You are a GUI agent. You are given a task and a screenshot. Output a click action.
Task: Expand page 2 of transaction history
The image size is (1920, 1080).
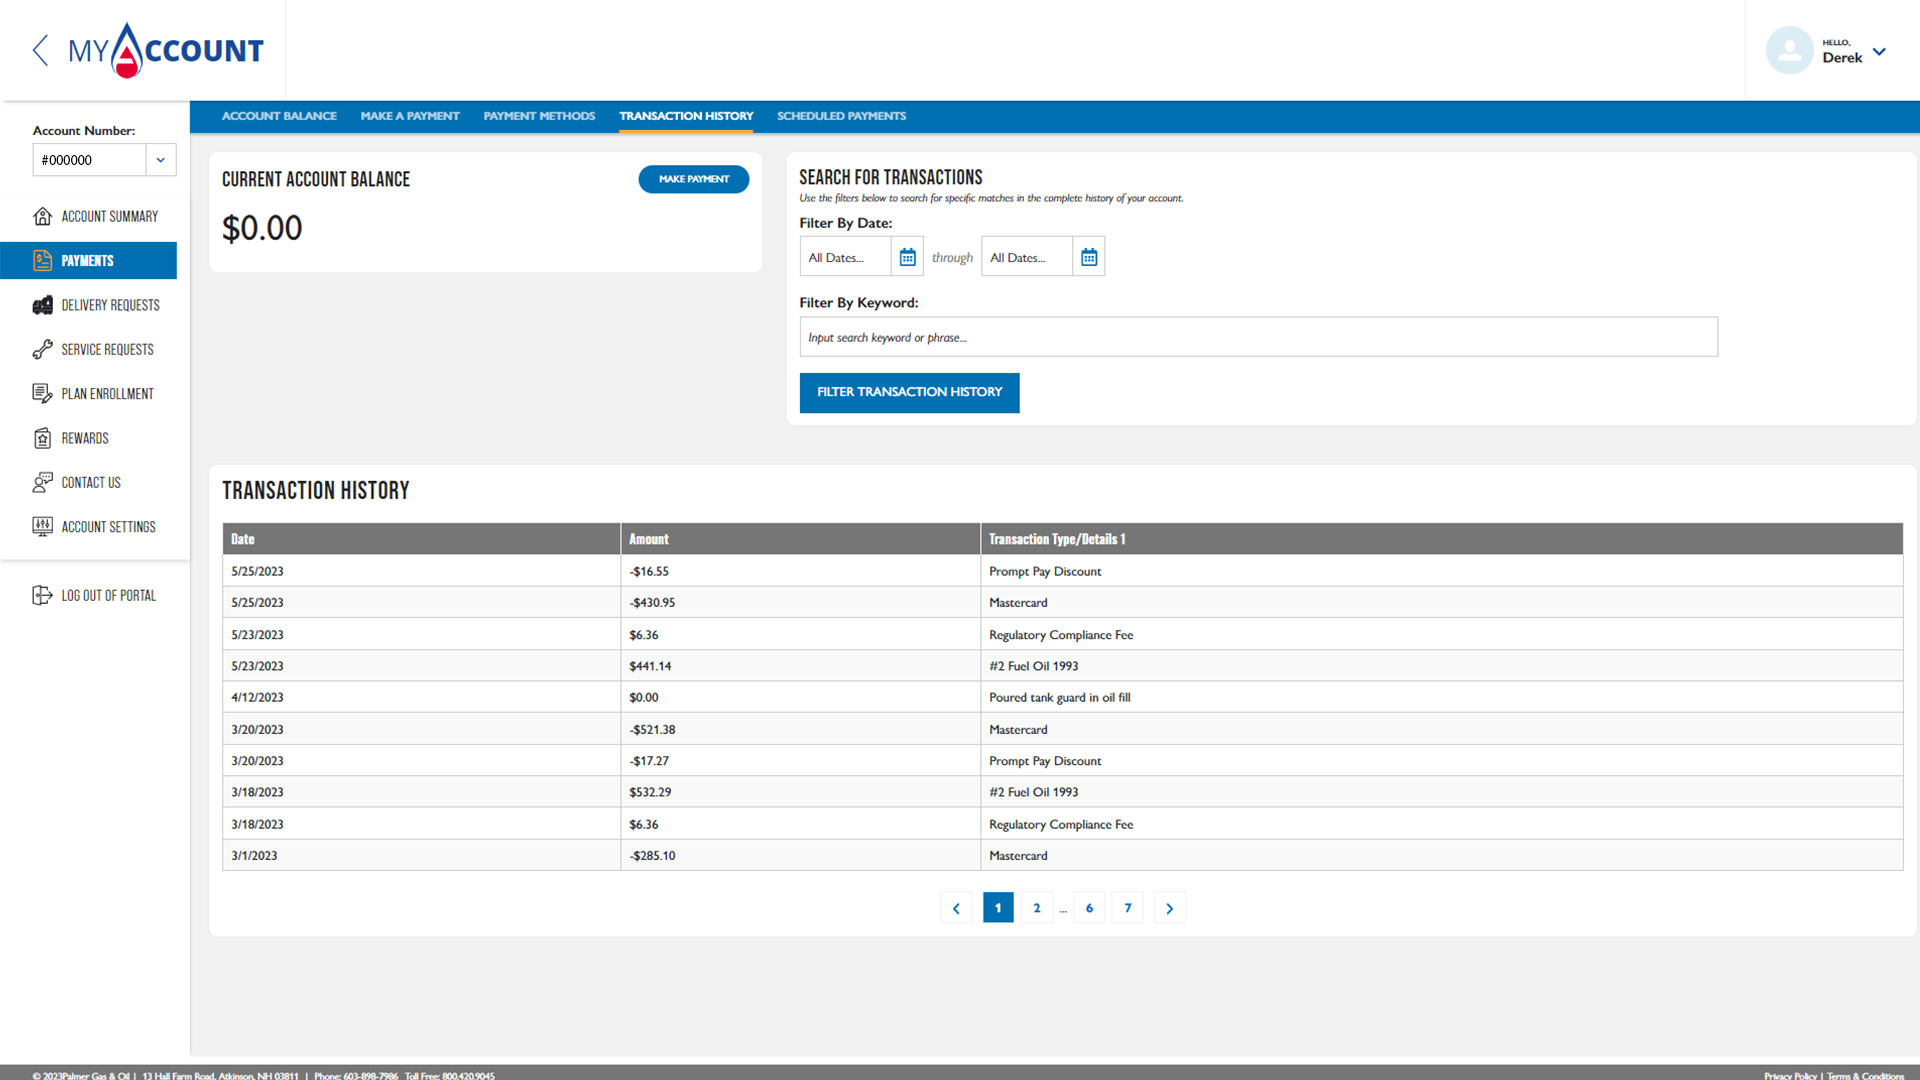pyautogui.click(x=1038, y=906)
